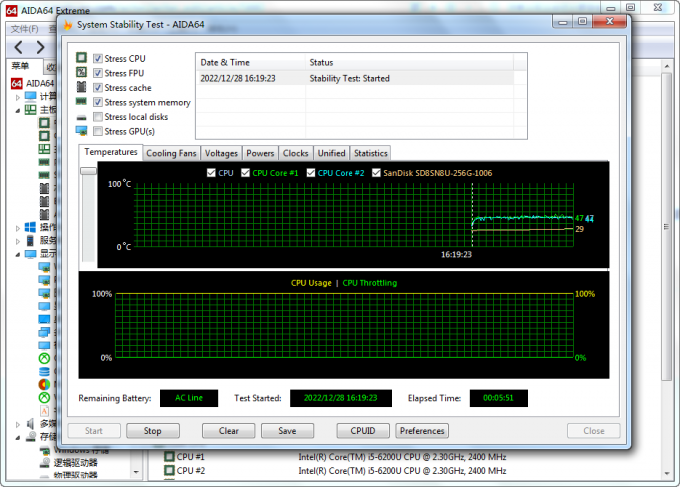Click the Stress GPU(s) monitor icon

click(x=82, y=131)
